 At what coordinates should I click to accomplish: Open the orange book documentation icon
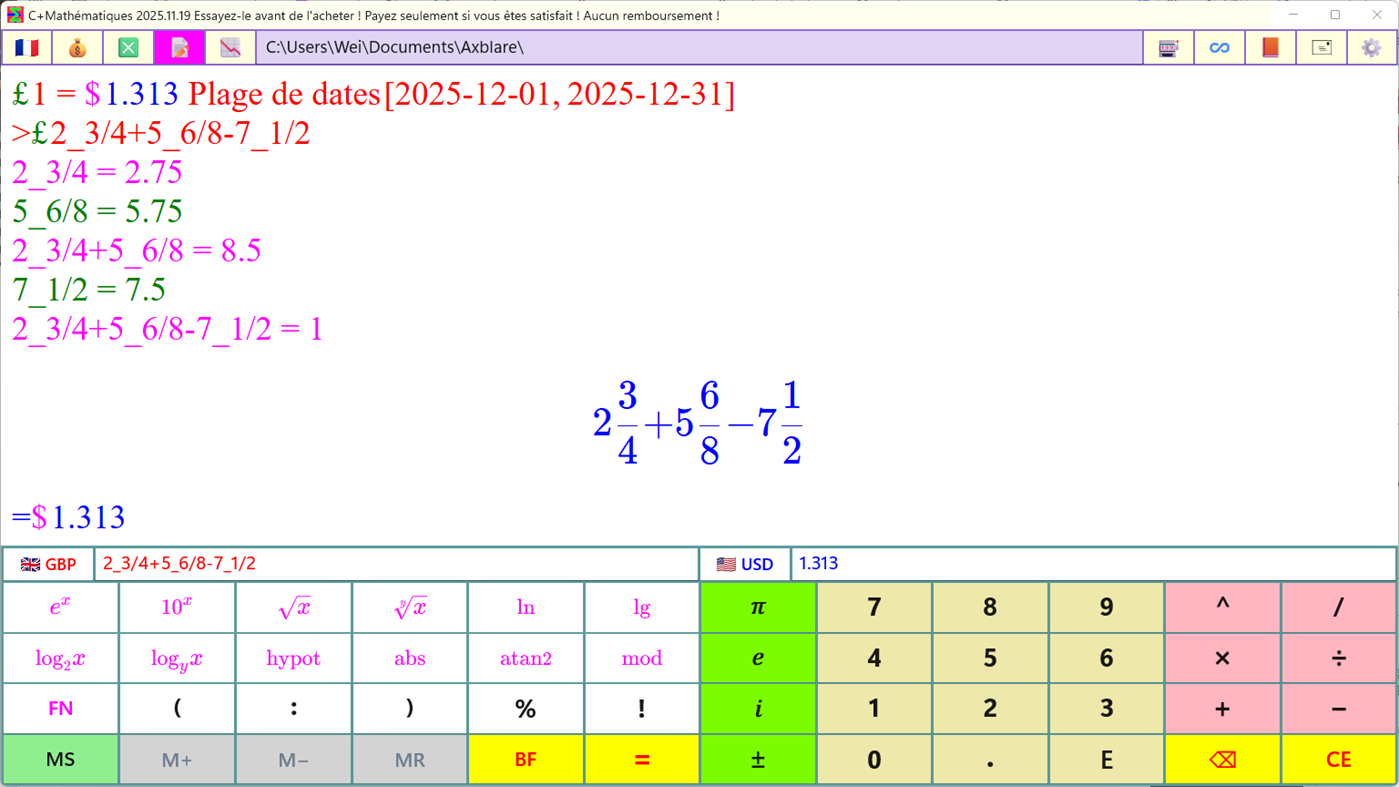tap(1270, 47)
